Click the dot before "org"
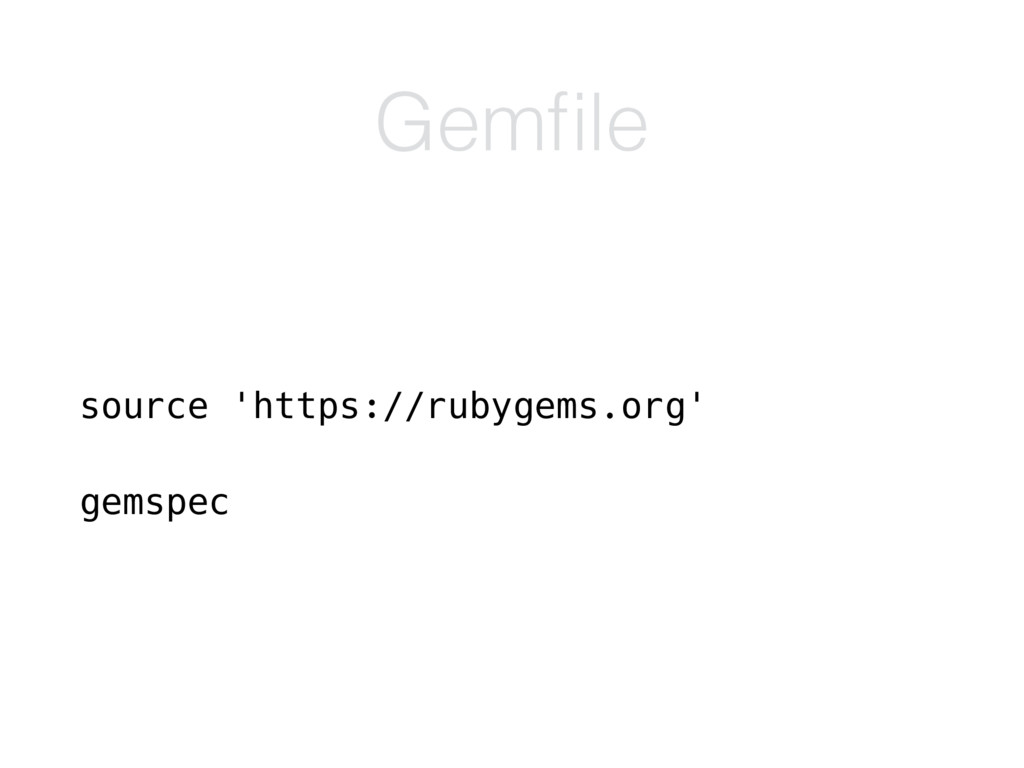 609,417
